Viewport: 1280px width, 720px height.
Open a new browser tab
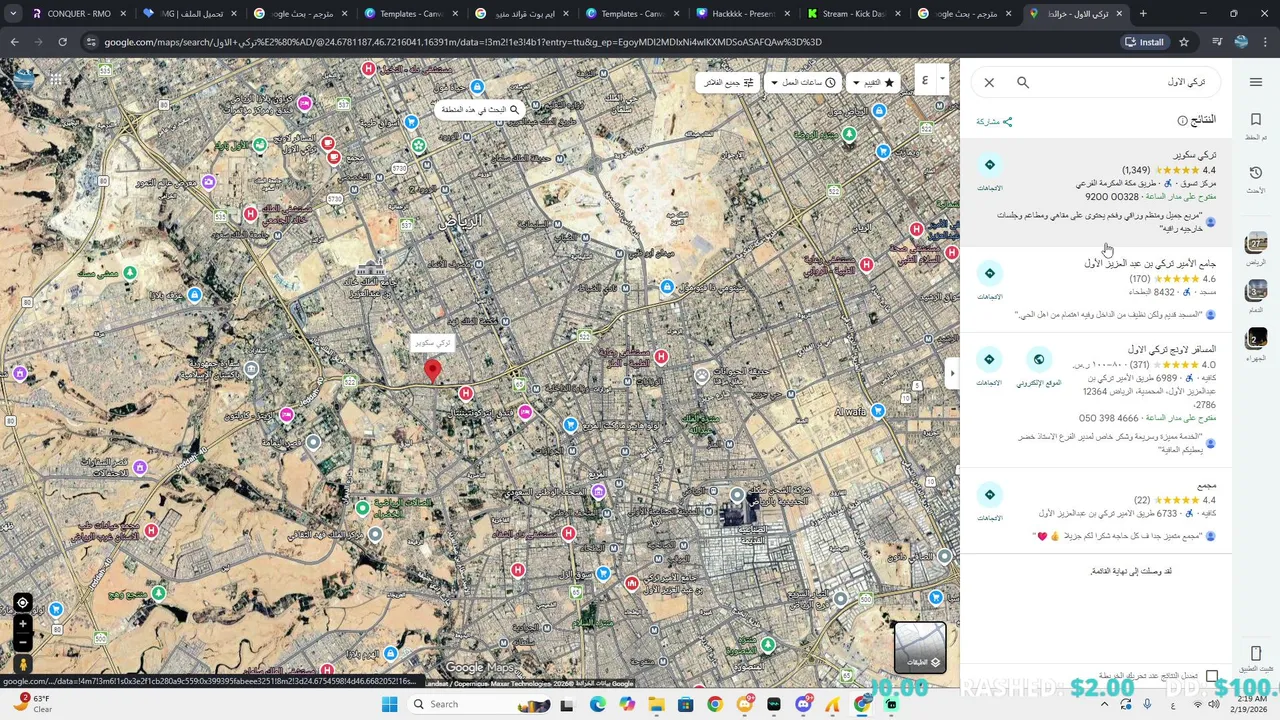[1143, 14]
